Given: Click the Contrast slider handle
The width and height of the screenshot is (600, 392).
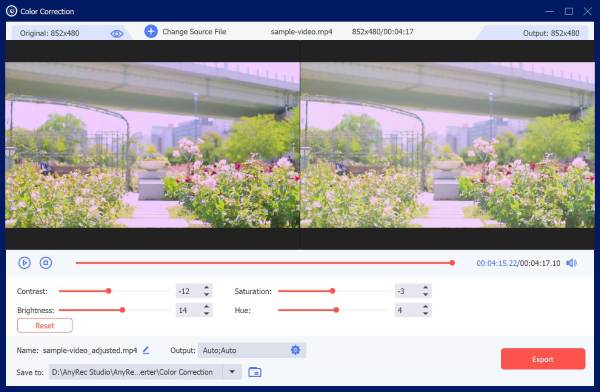Looking at the screenshot, I should pyautogui.click(x=109, y=291).
